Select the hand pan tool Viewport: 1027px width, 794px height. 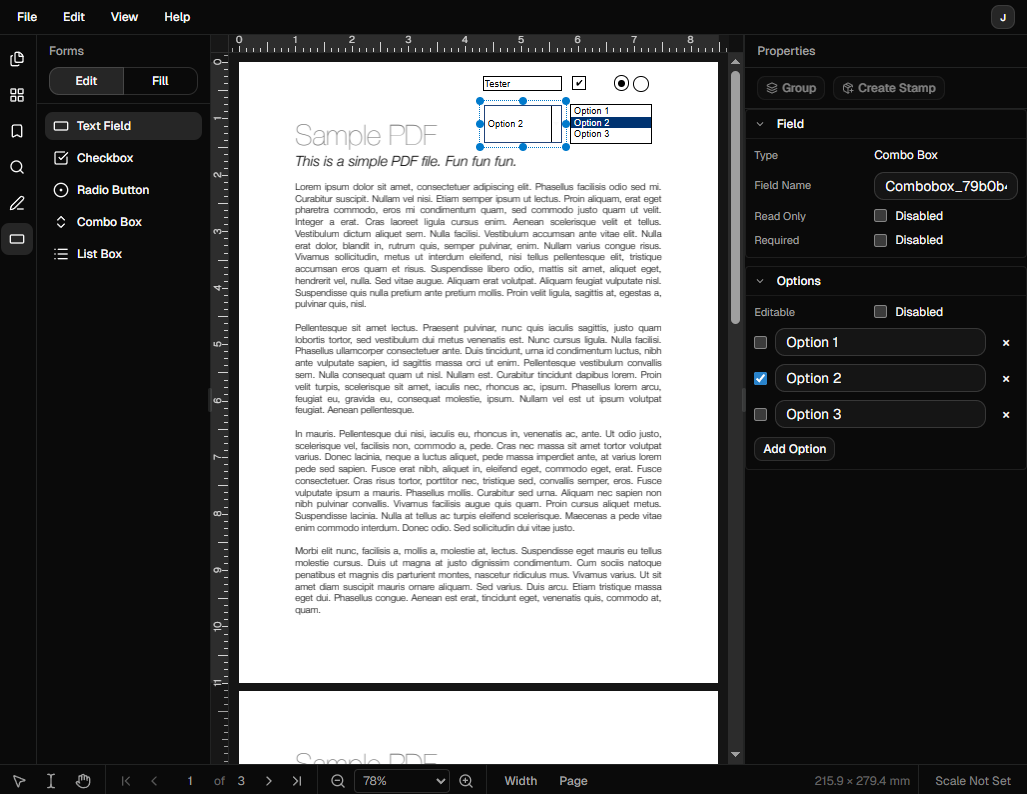[83, 780]
